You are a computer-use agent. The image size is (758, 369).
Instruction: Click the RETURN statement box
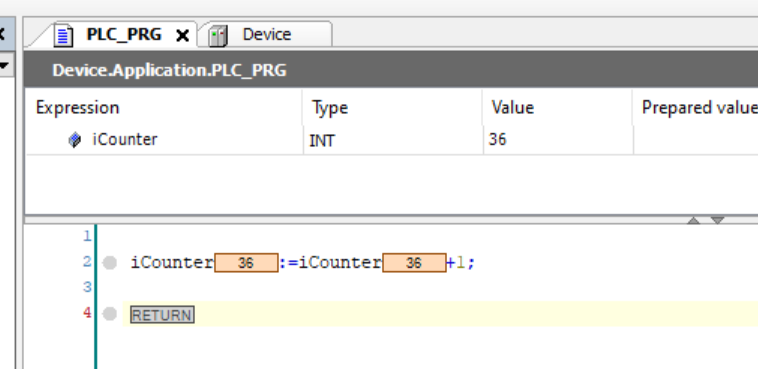coord(162,315)
